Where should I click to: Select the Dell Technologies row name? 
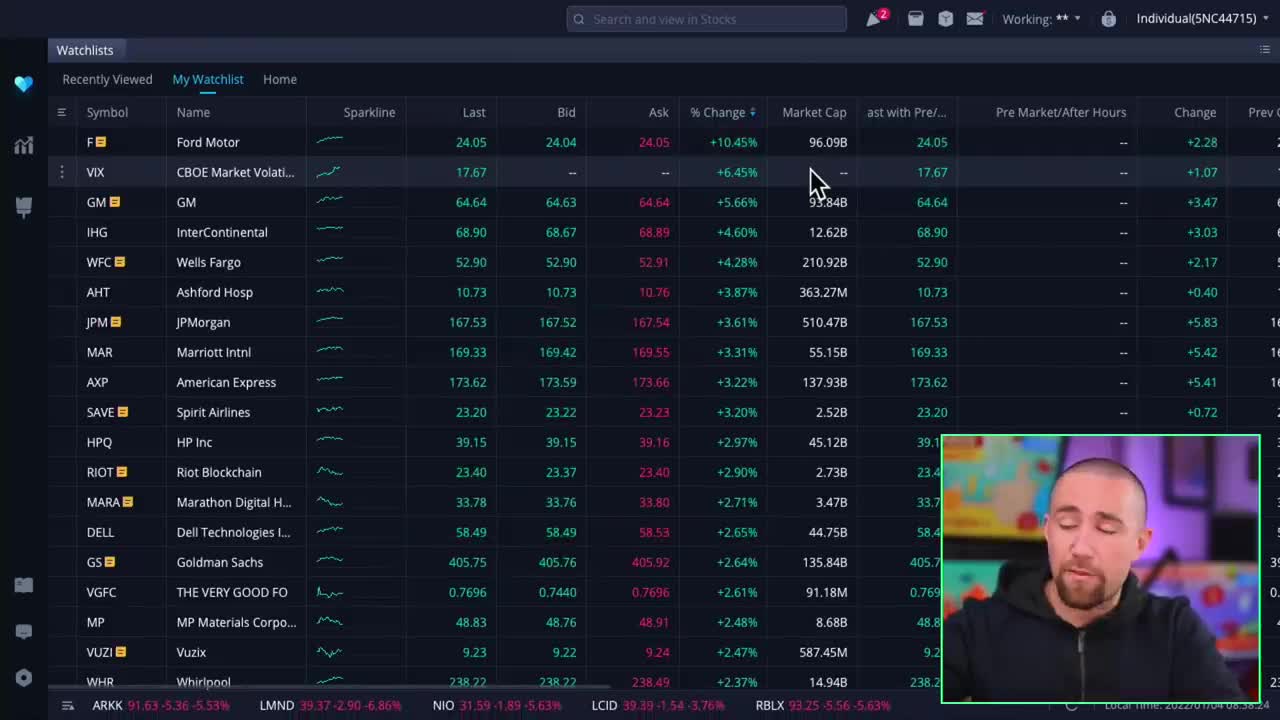click(x=233, y=532)
